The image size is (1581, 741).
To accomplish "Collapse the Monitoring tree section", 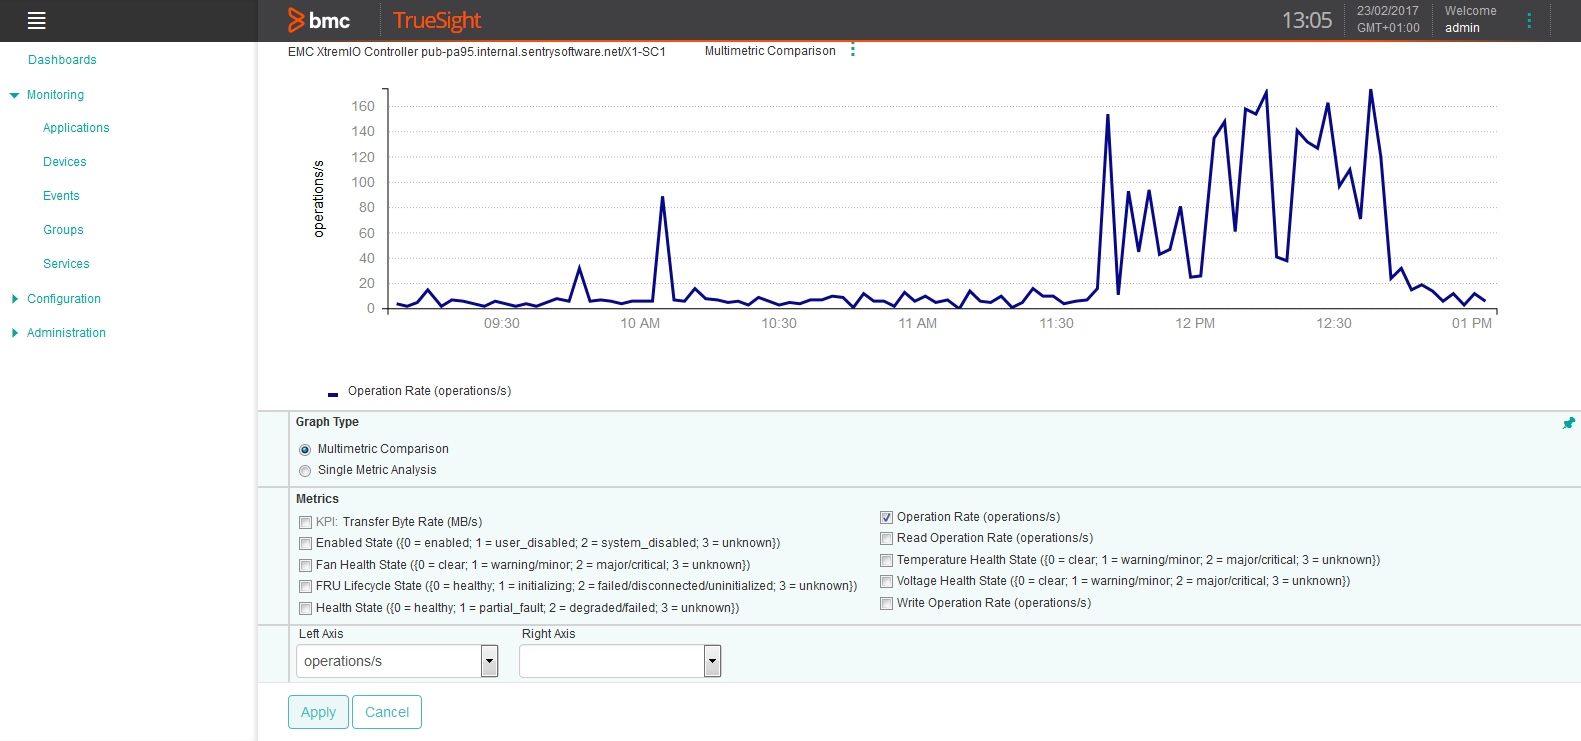I will click(x=14, y=96).
